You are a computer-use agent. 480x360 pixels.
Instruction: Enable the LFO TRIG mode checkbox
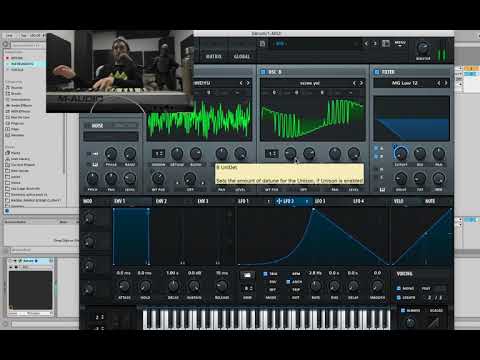265,274
